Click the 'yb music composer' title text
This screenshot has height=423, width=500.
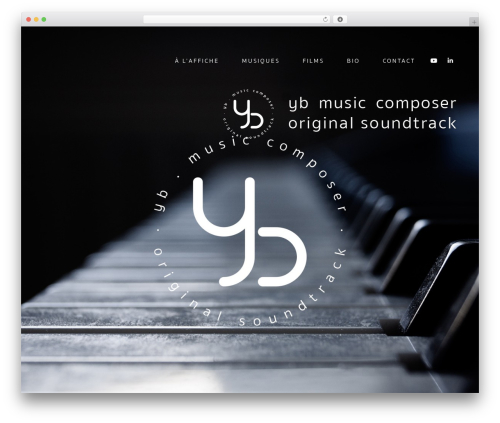click(x=372, y=103)
